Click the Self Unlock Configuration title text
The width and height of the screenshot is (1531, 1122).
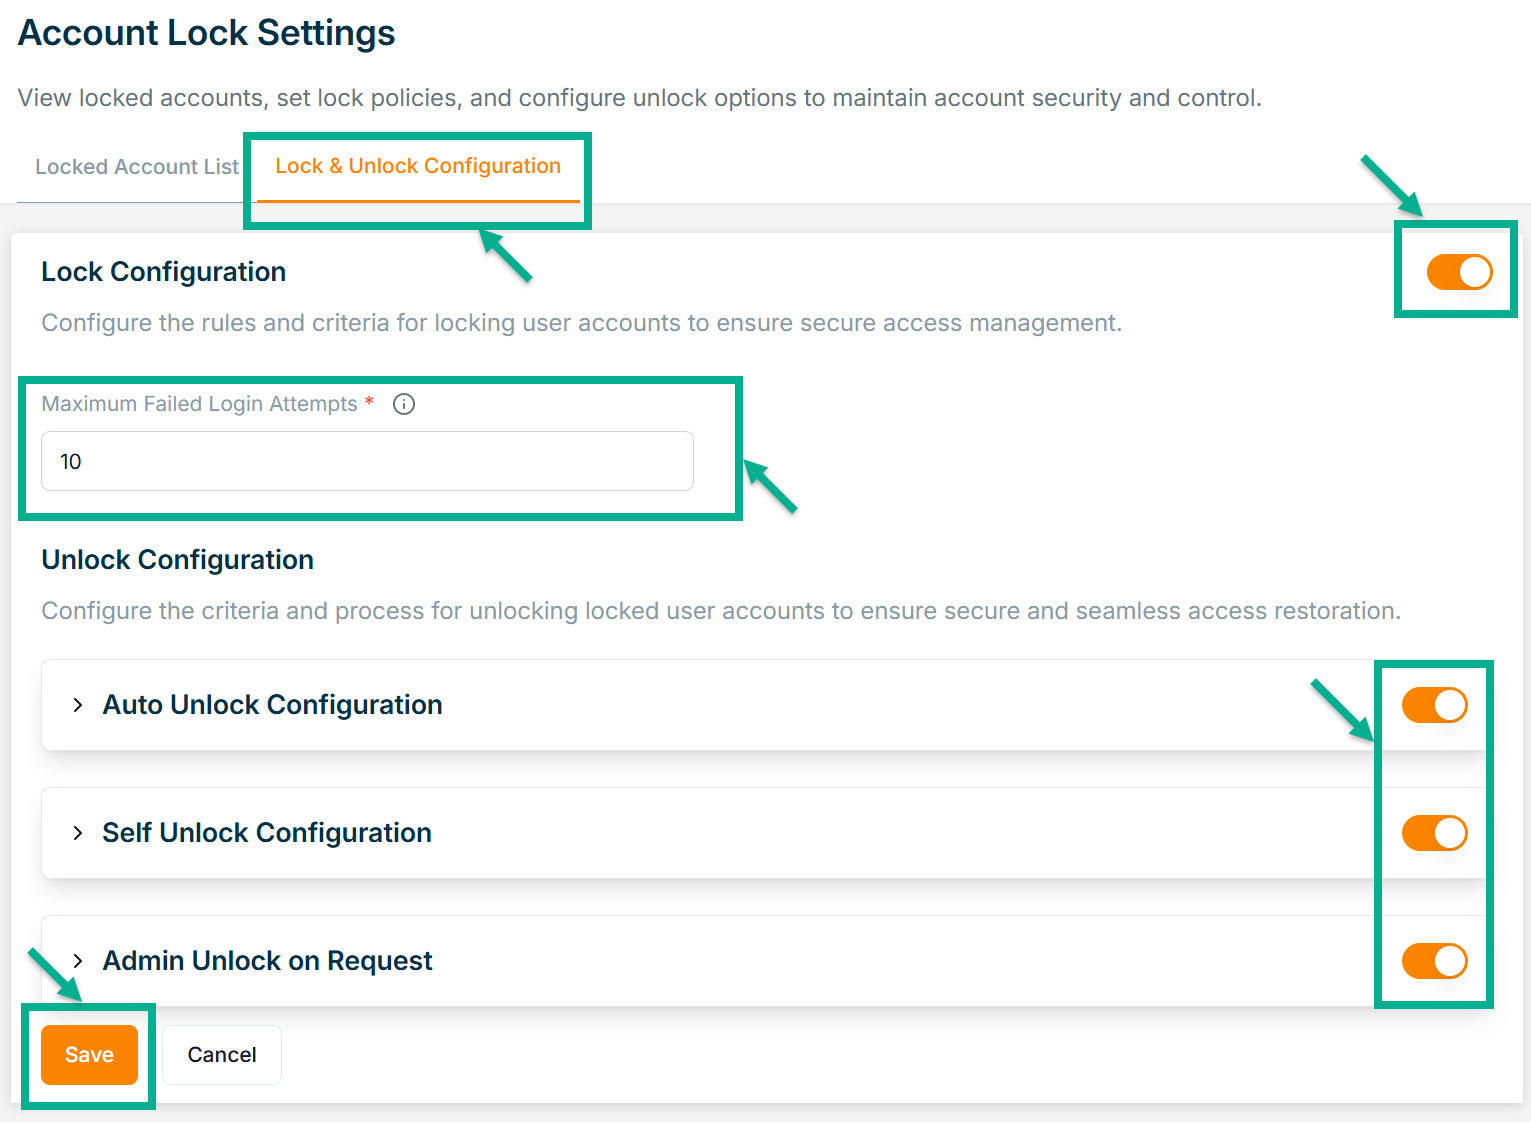(x=267, y=833)
